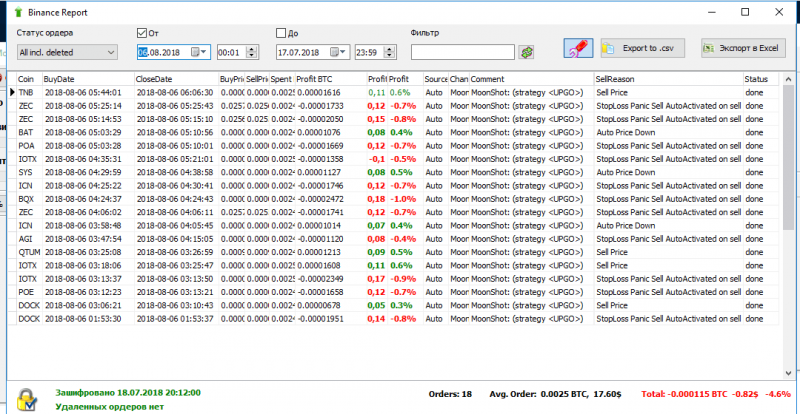Select the BAT coin cell
The image size is (800, 414).
pyautogui.click(x=29, y=132)
